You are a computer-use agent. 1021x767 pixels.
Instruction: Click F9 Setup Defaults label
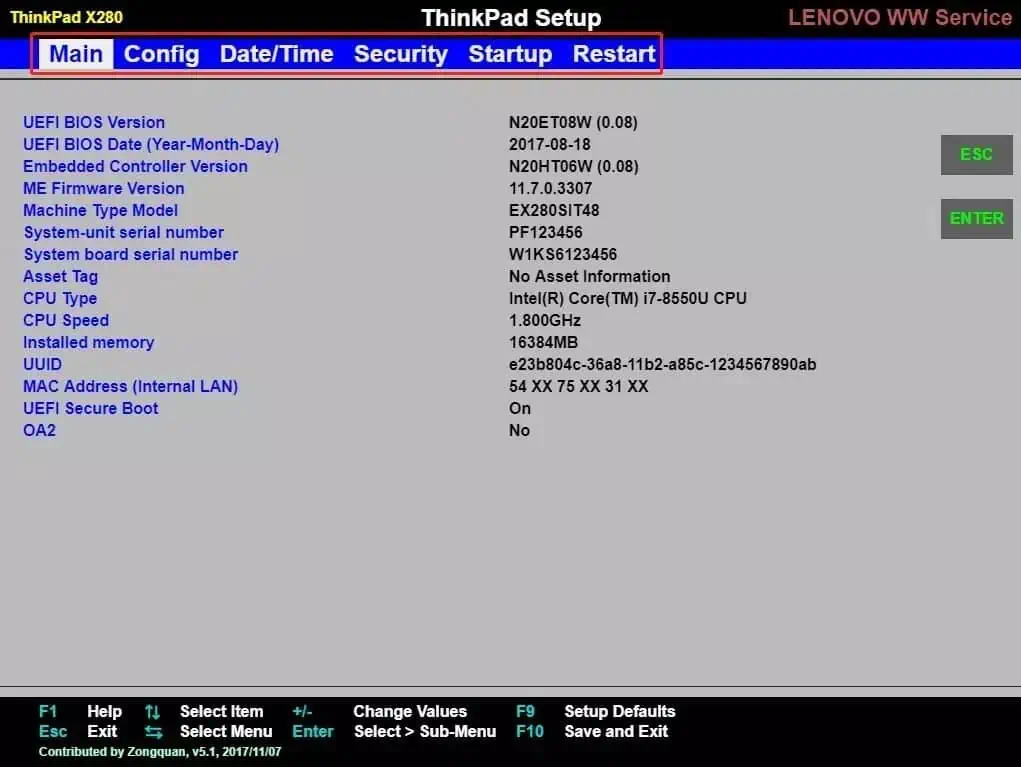point(596,712)
